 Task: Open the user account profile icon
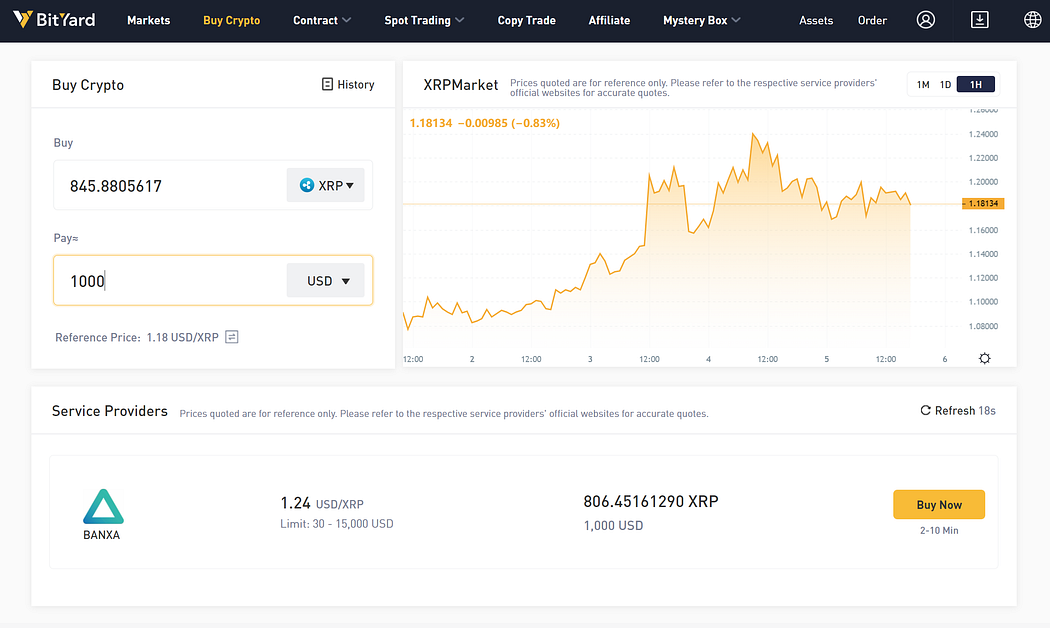pyautogui.click(x=926, y=20)
